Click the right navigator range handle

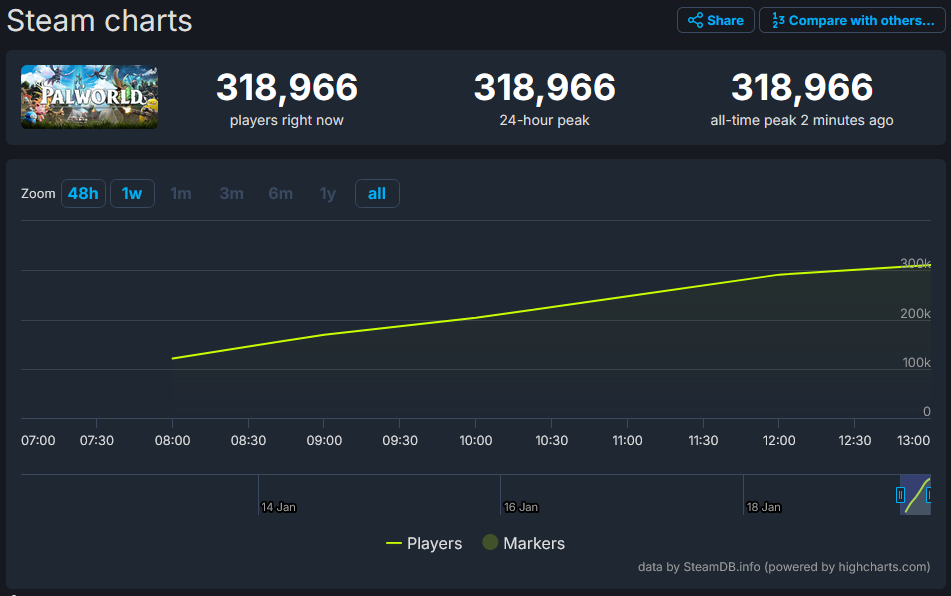click(x=929, y=495)
